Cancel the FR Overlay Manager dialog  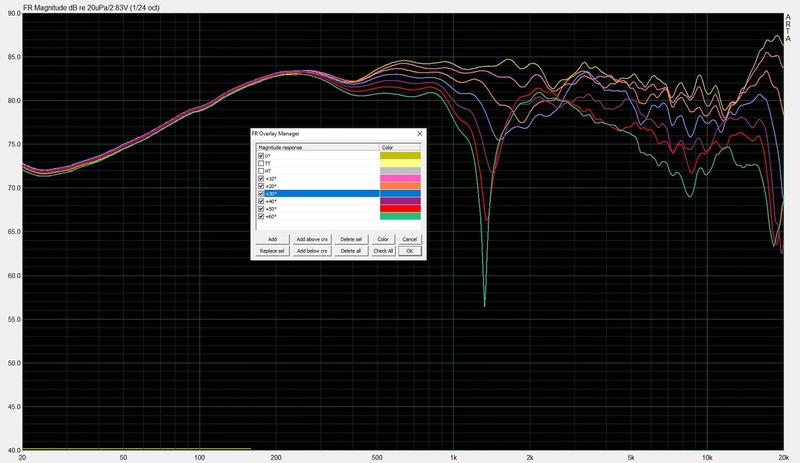point(409,240)
